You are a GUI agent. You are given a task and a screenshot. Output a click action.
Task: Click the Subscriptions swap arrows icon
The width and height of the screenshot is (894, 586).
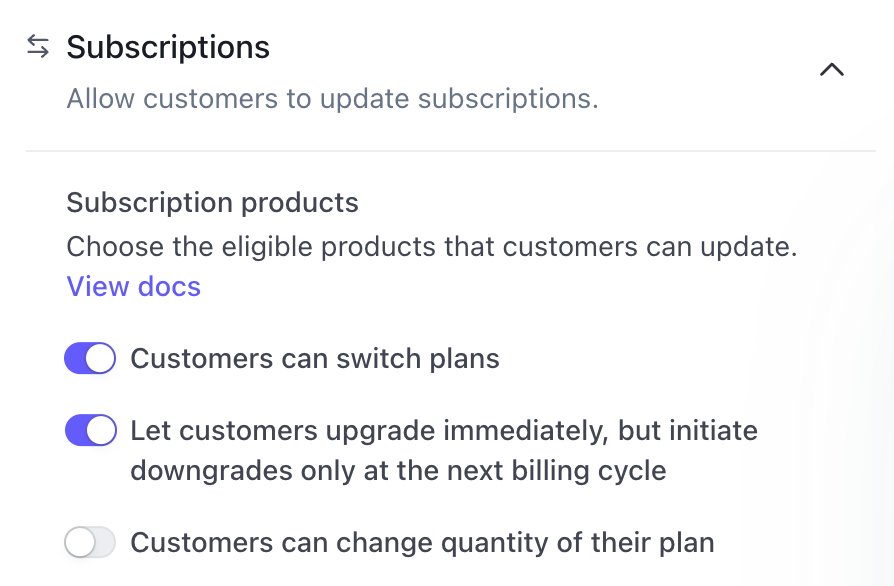[x=38, y=47]
